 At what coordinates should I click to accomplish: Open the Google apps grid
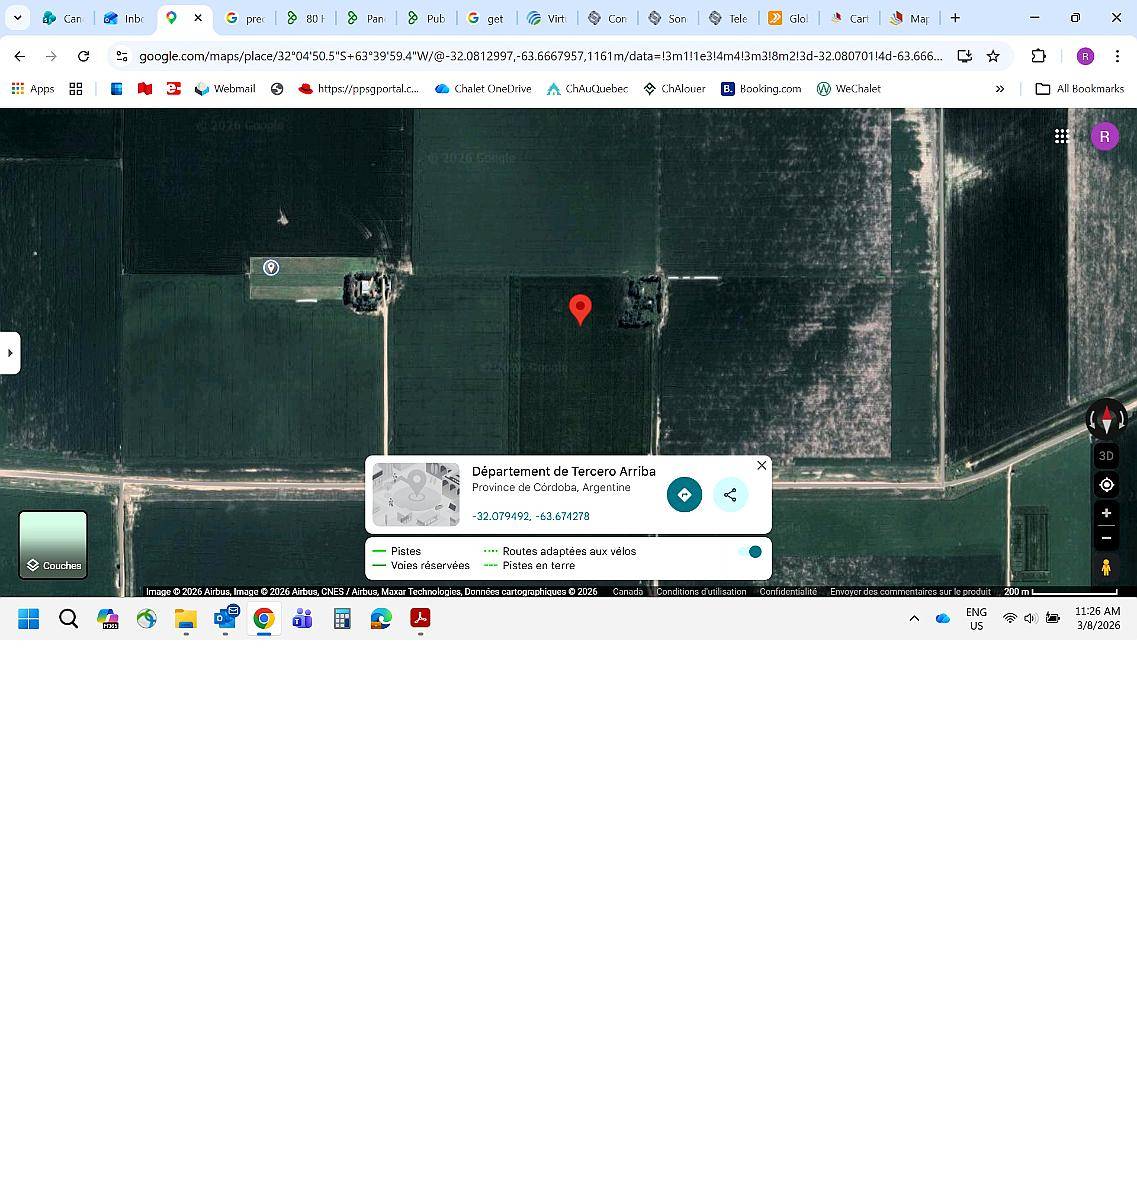tap(1062, 136)
